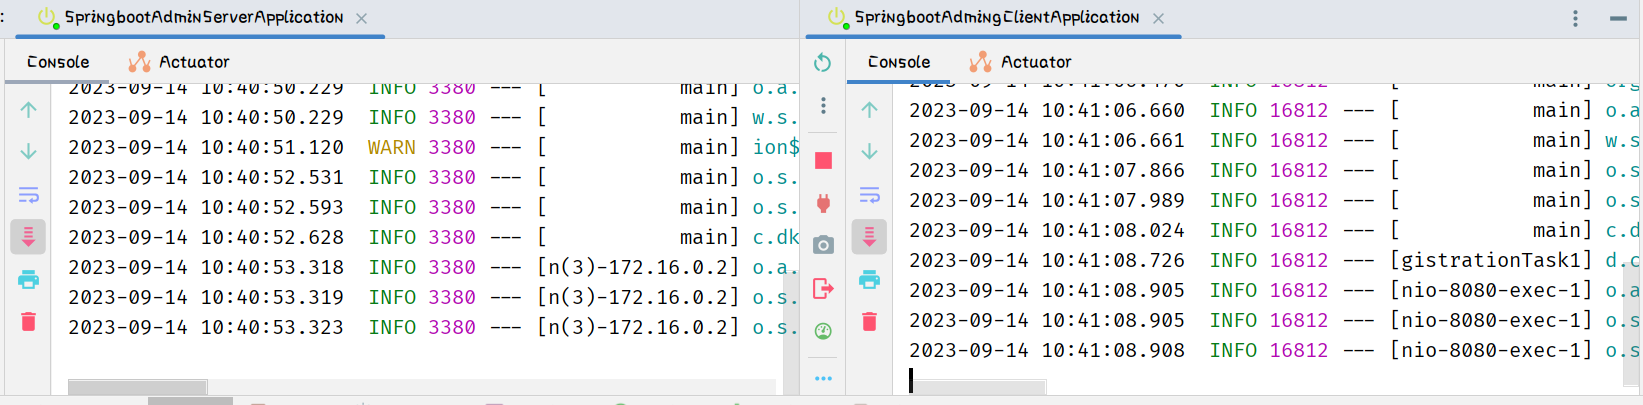Click the server log line timestamped 10:40:52.531
This screenshot has width=1643, height=405.
click(434, 177)
